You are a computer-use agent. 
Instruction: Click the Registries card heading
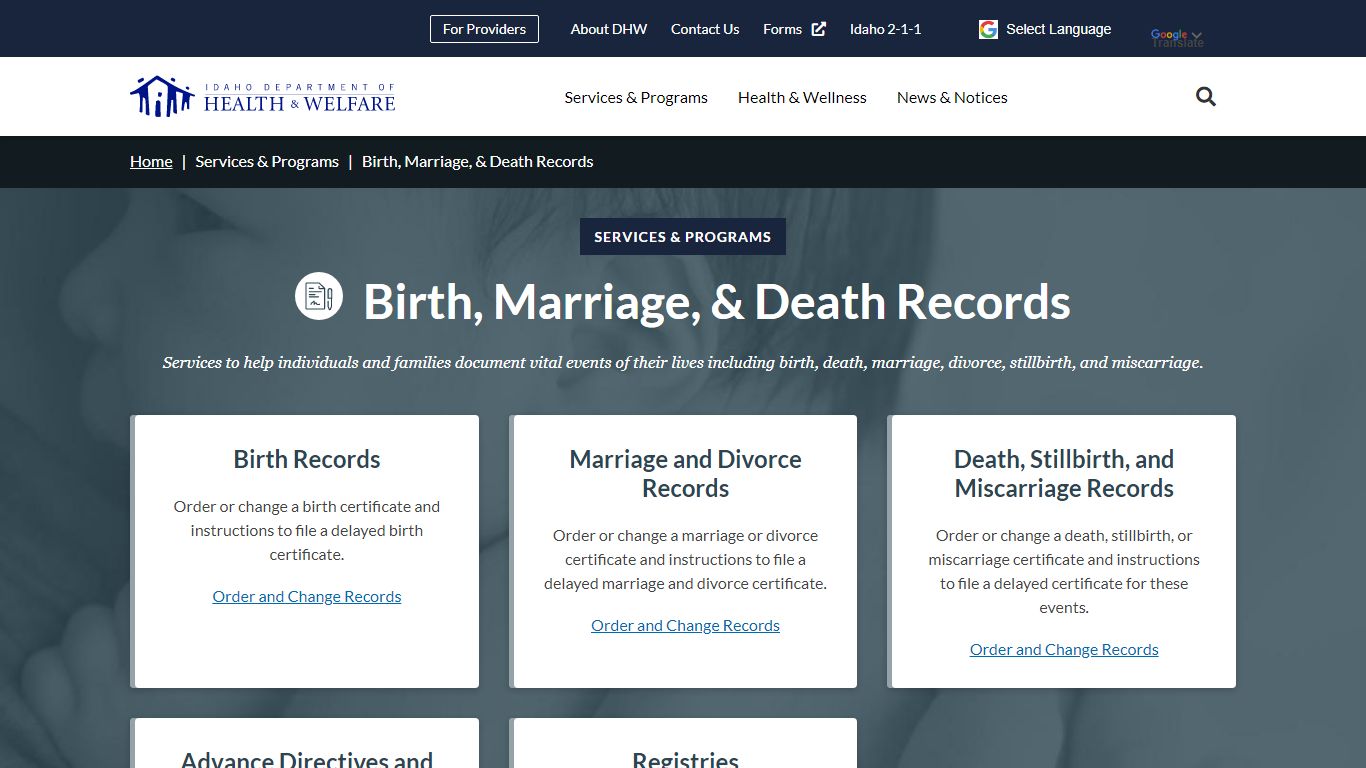pos(685,759)
